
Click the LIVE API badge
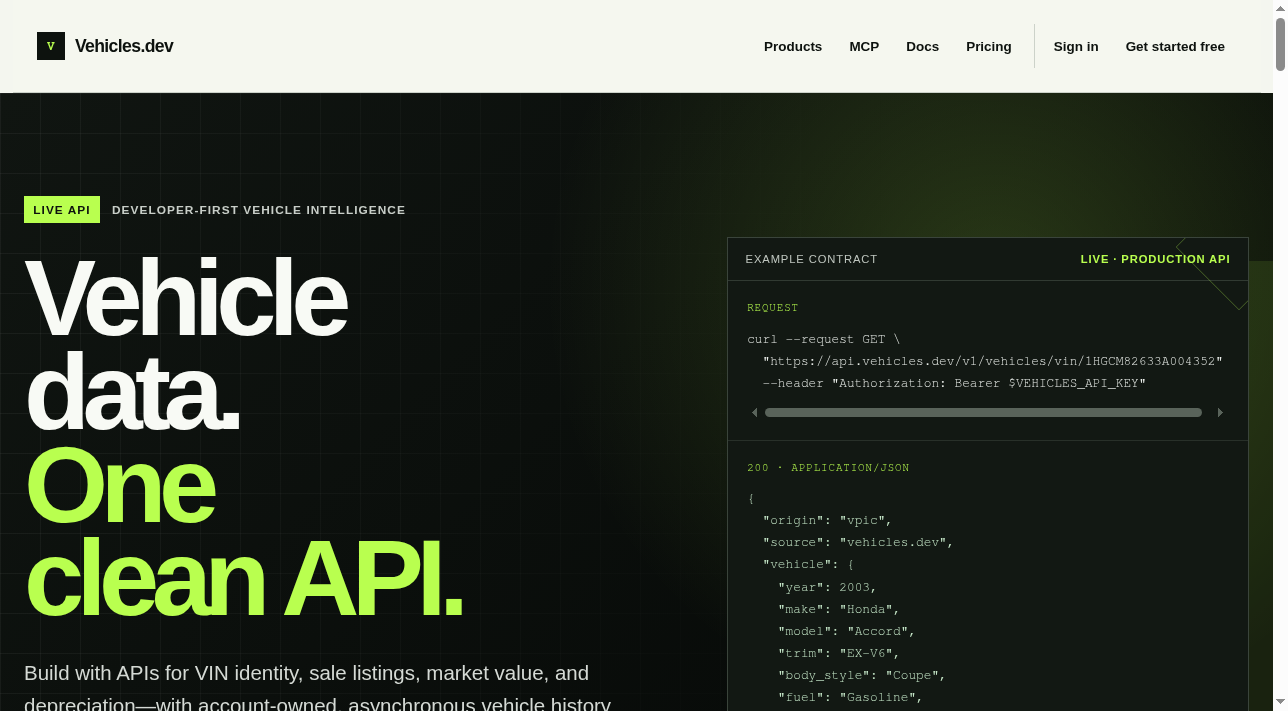pyautogui.click(x=62, y=210)
